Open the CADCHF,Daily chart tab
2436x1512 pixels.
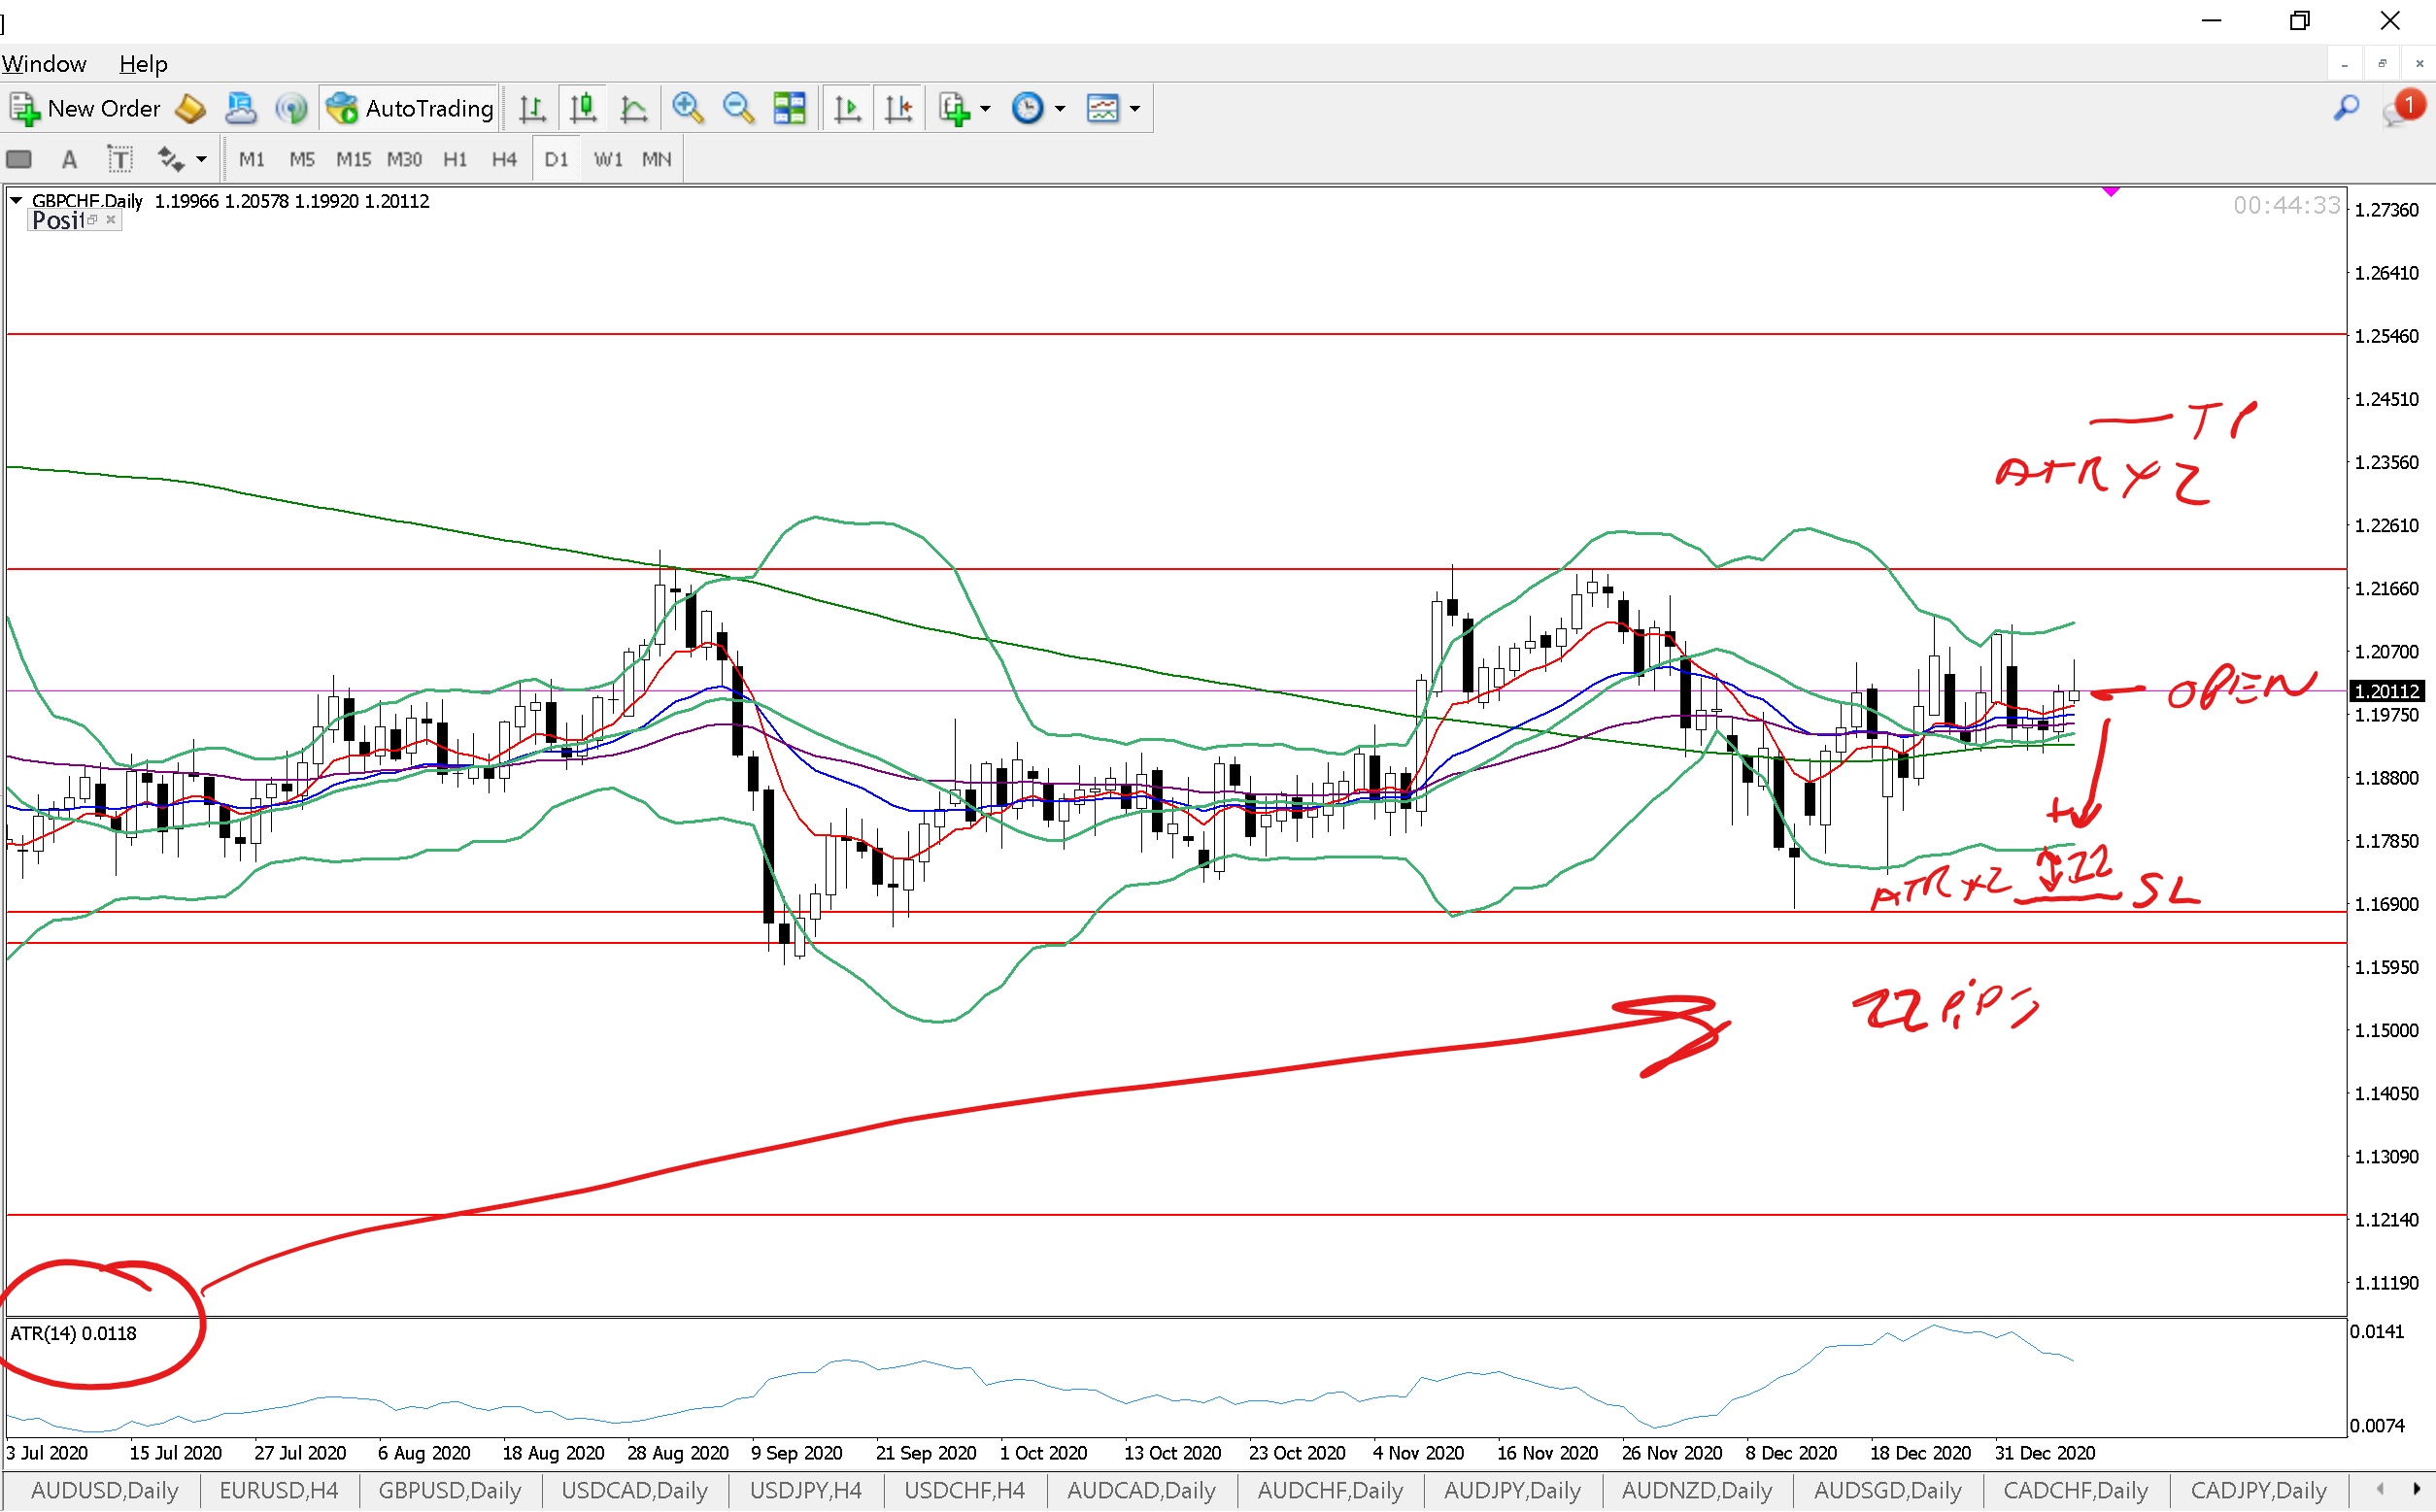2076,1490
